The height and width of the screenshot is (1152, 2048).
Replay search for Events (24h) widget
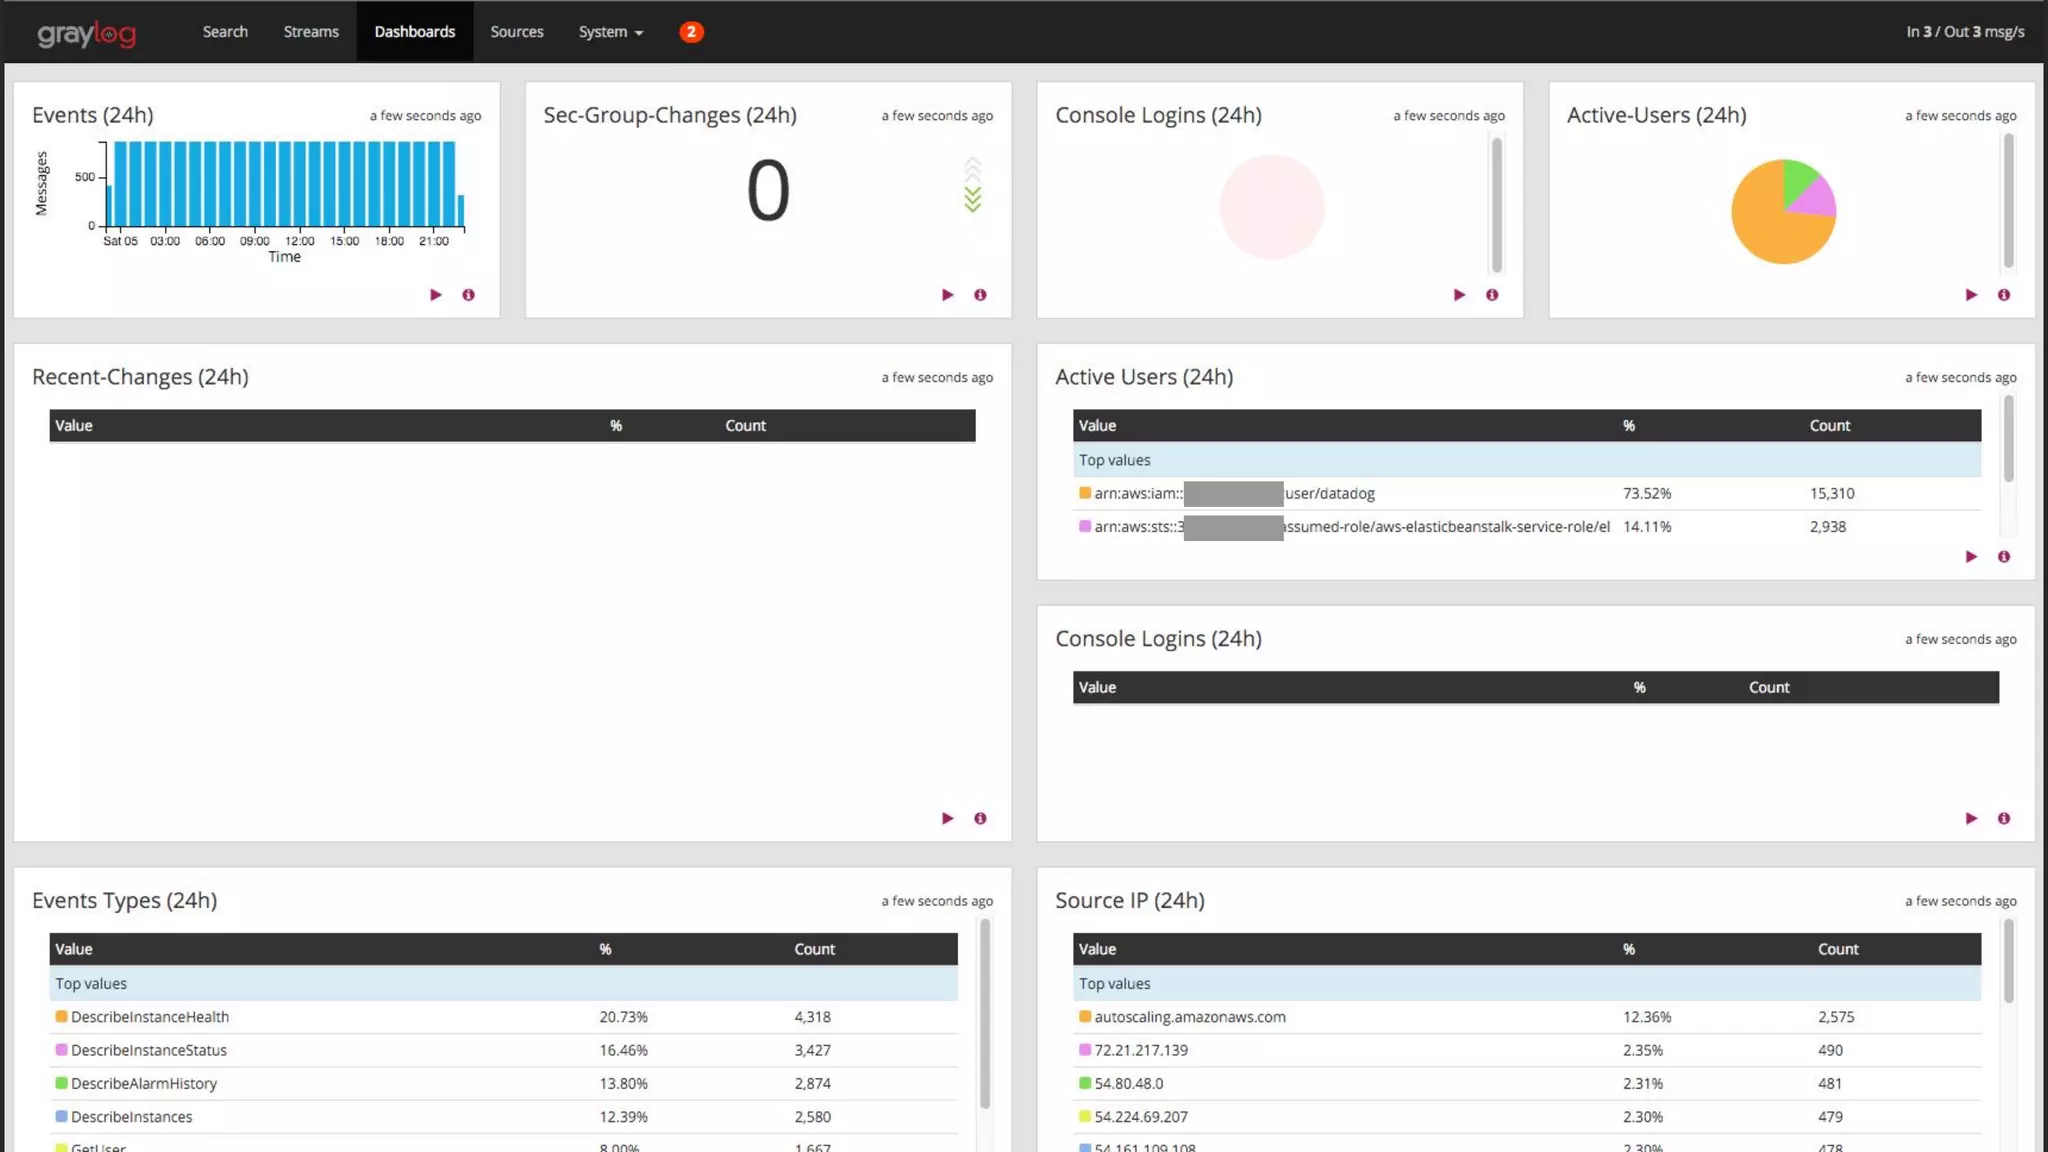pos(436,295)
